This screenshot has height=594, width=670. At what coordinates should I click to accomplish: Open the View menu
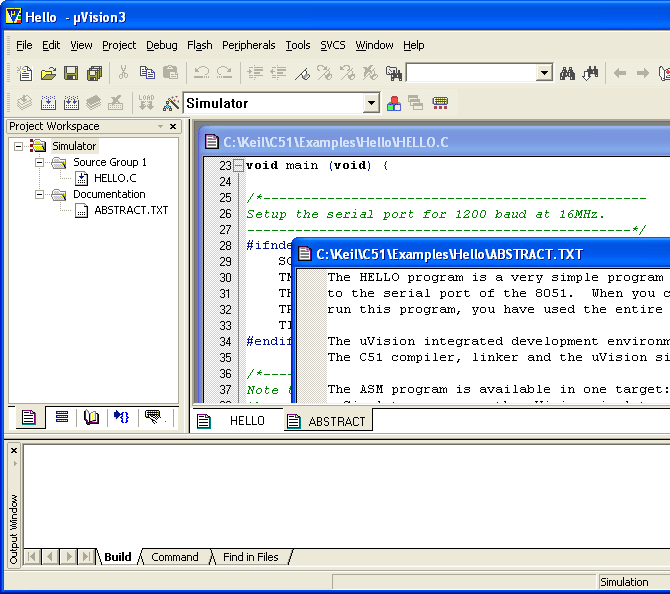click(x=81, y=45)
